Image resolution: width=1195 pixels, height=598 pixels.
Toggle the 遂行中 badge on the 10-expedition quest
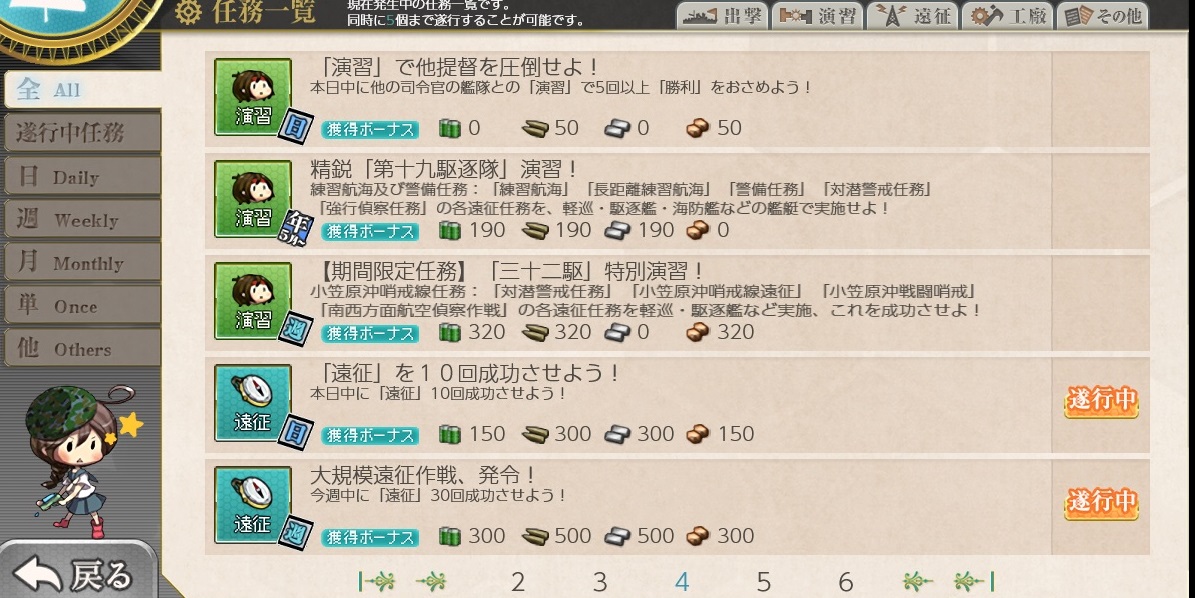[x=1101, y=401]
